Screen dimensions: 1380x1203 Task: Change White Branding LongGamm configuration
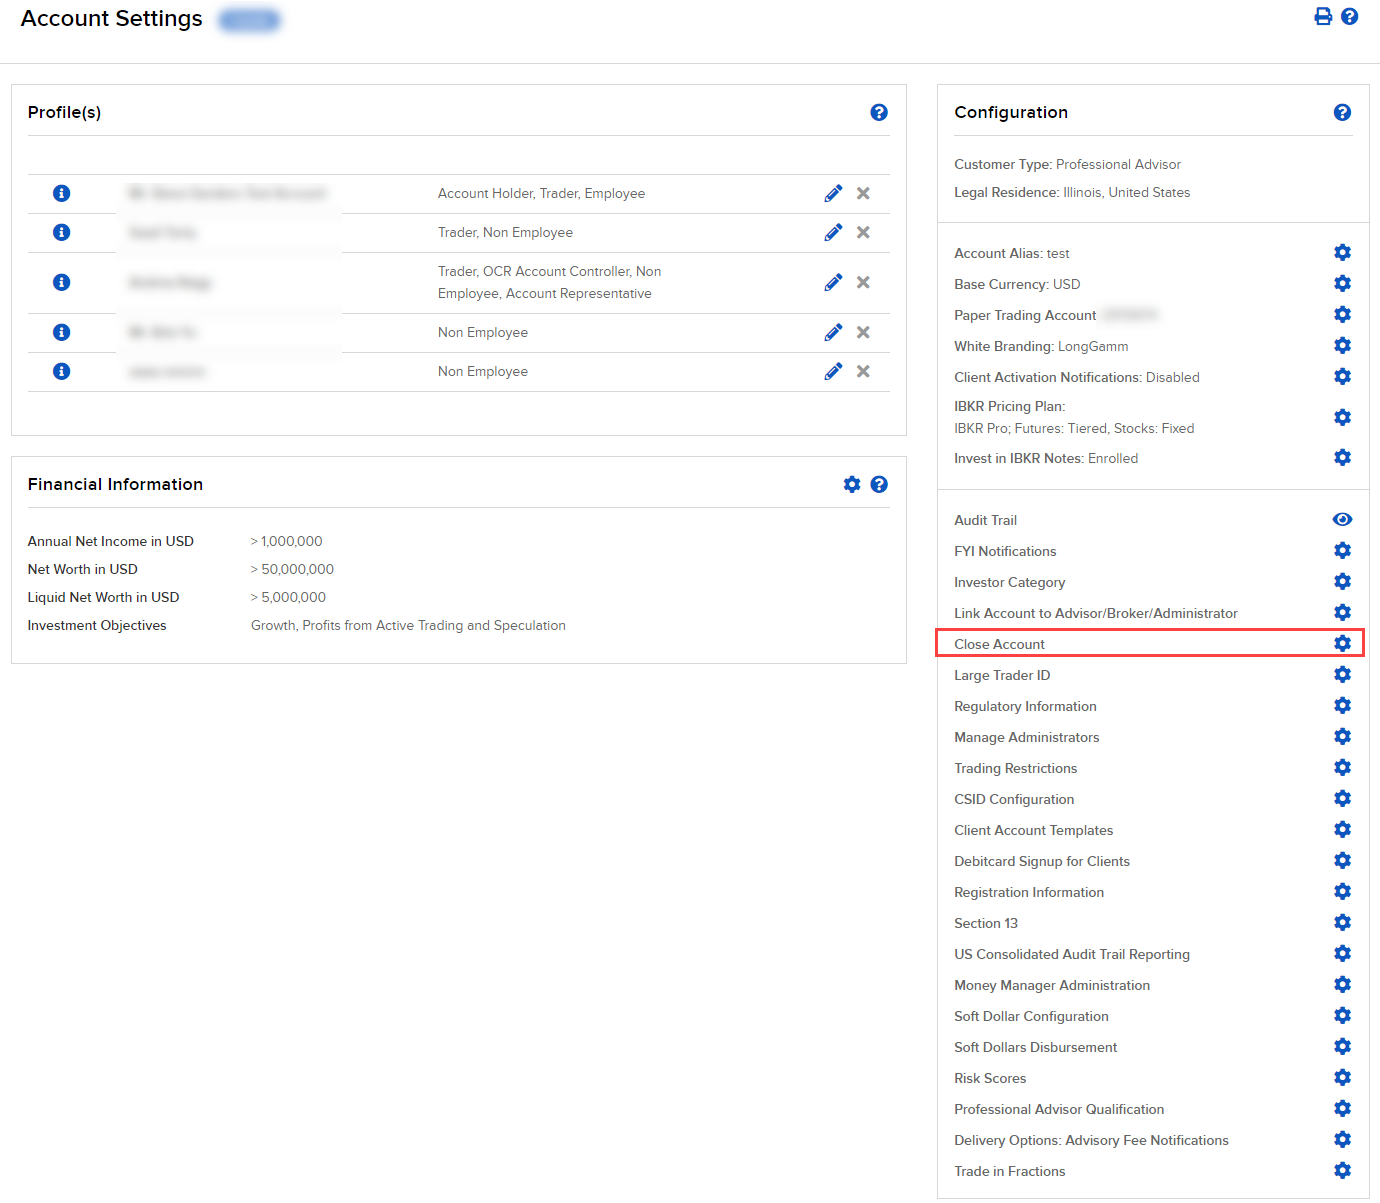click(1342, 345)
